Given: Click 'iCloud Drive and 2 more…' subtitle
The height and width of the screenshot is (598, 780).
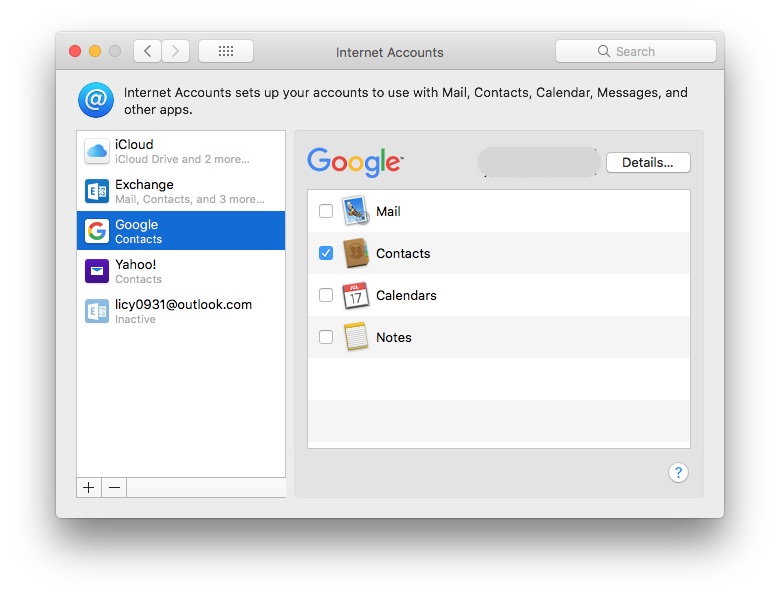Looking at the screenshot, I should (x=182, y=159).
